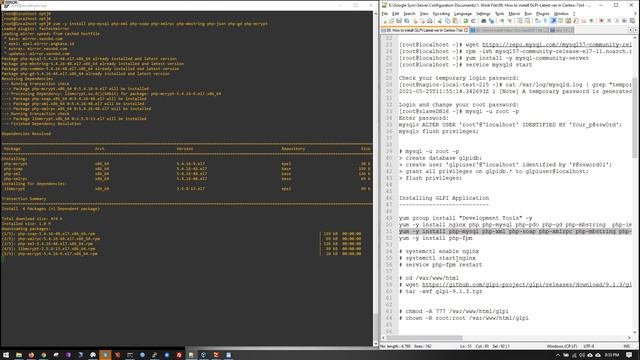Open Firefox from the taskbar

[x=31, y=355]
